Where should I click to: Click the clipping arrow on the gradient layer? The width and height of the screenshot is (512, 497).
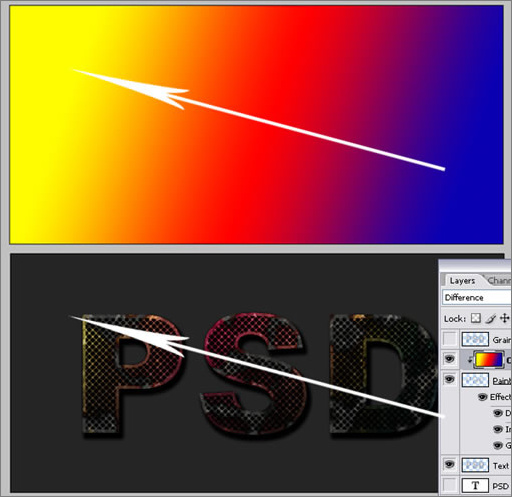click(470, 360)
